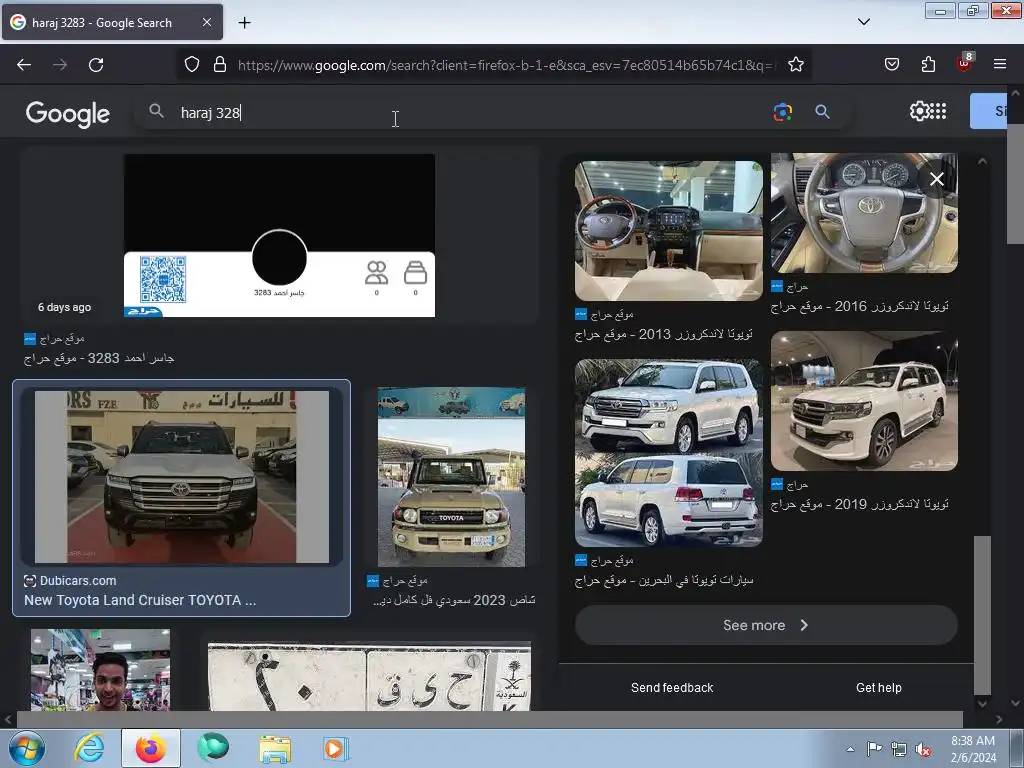Viewport: 1024px width, 768px height.
Task: Click the side panel scroll up arrow
Action: [x=982, y=161]
